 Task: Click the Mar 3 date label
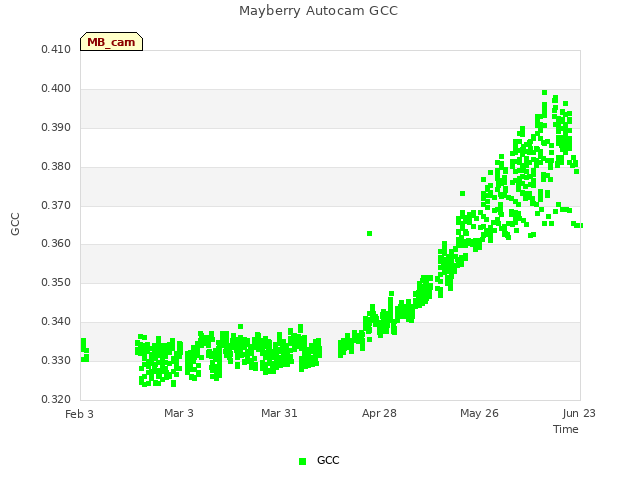tap(179, 413)
